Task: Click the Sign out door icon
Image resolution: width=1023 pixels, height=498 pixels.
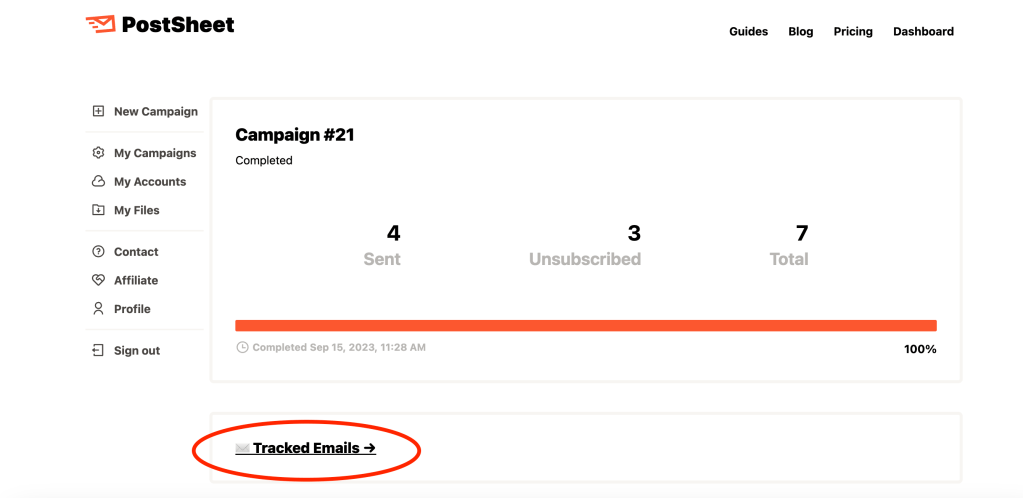Action: point(98,351)
